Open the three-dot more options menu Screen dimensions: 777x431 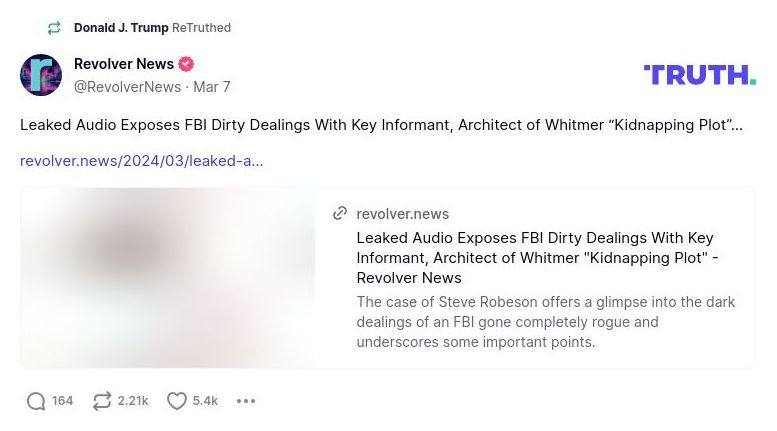[246, 401]
